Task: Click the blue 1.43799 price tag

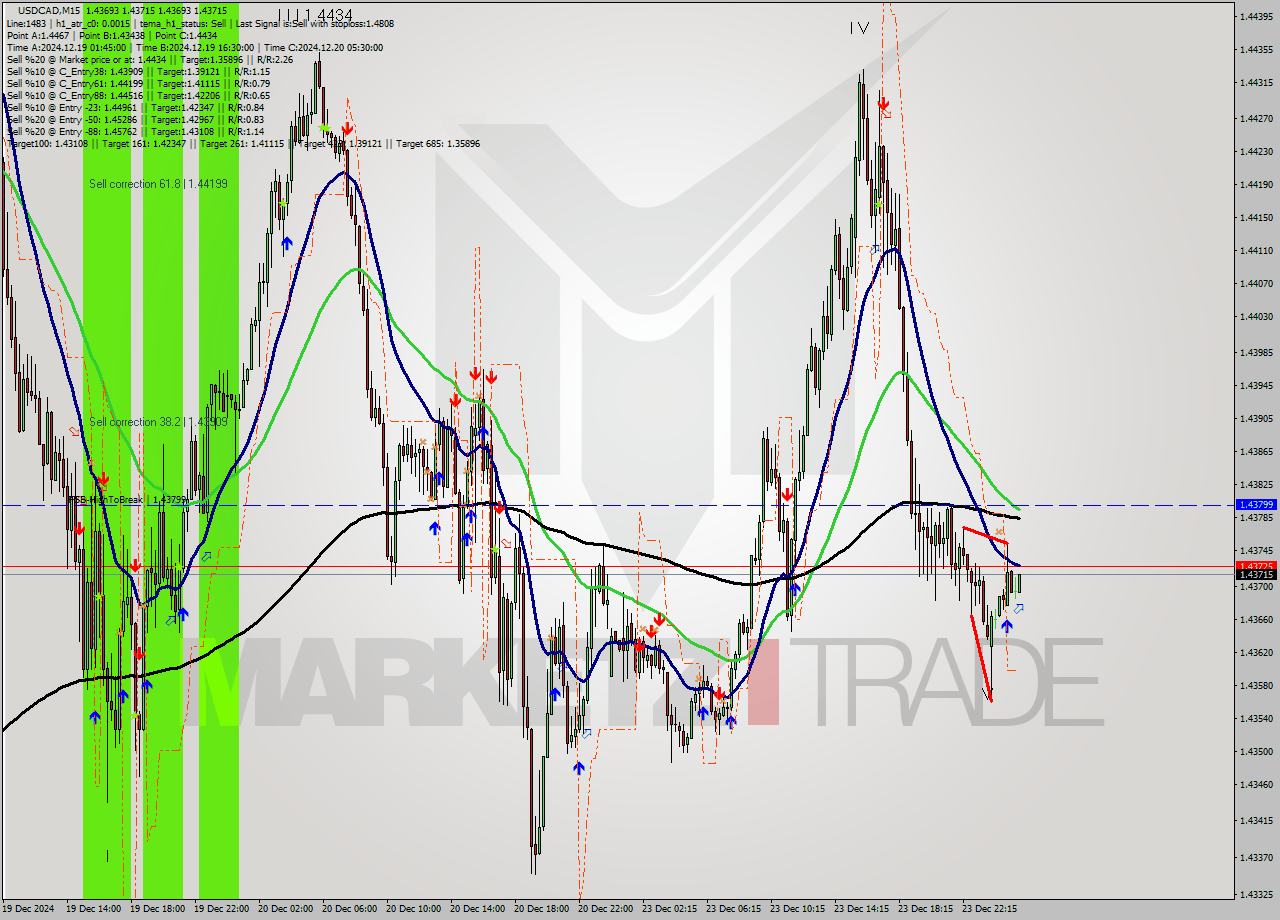Action: tap(1256, 505)
